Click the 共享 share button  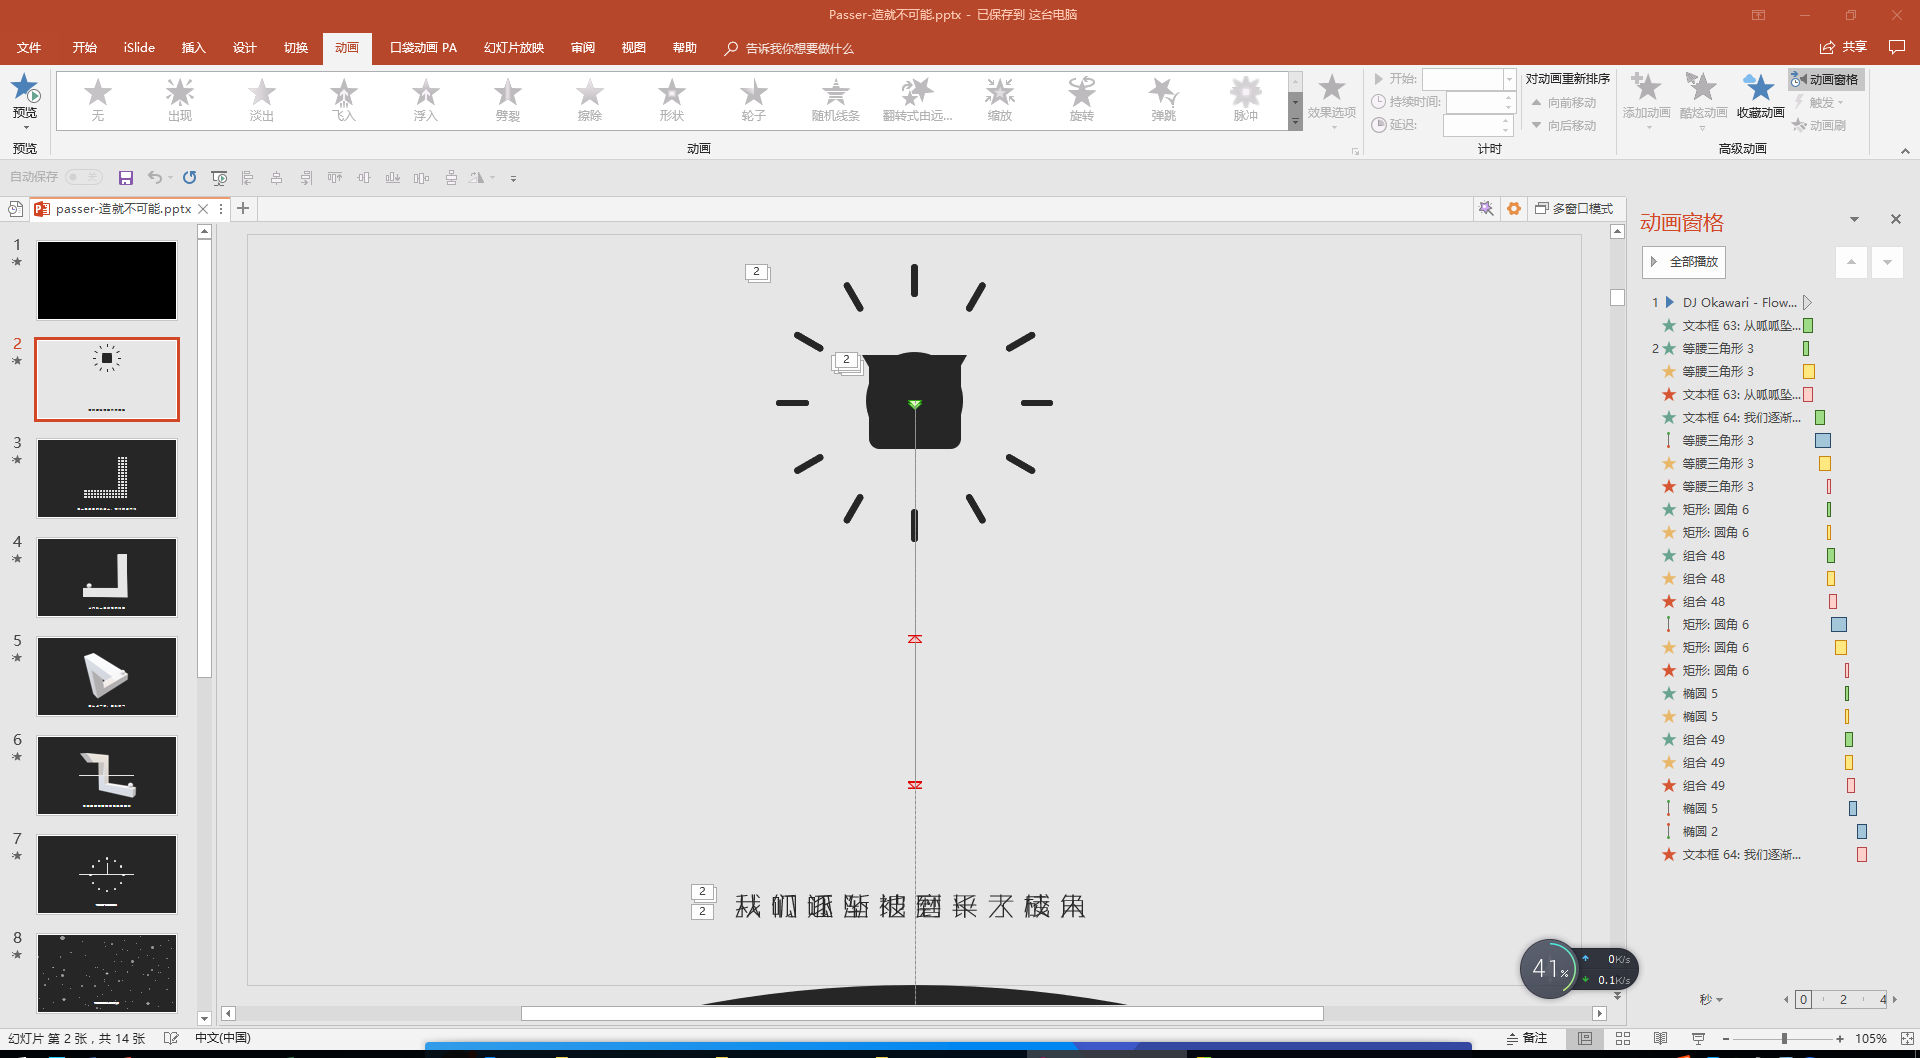(1843, 47)
